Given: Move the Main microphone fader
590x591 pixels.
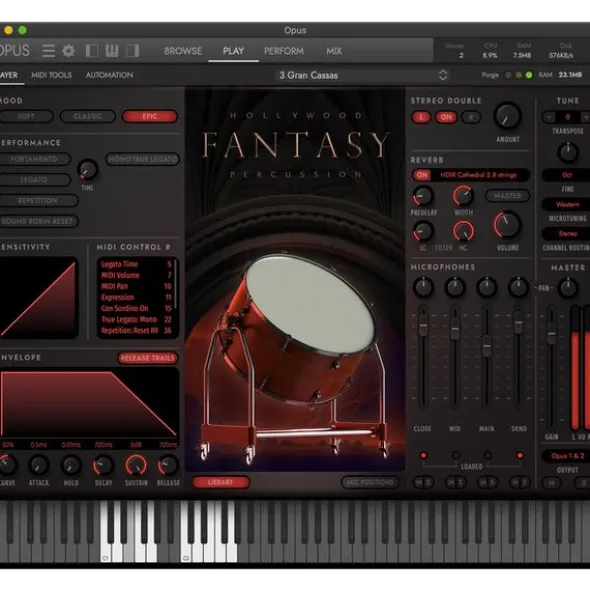Looking at the screenshot, I should tap(487, 345).
